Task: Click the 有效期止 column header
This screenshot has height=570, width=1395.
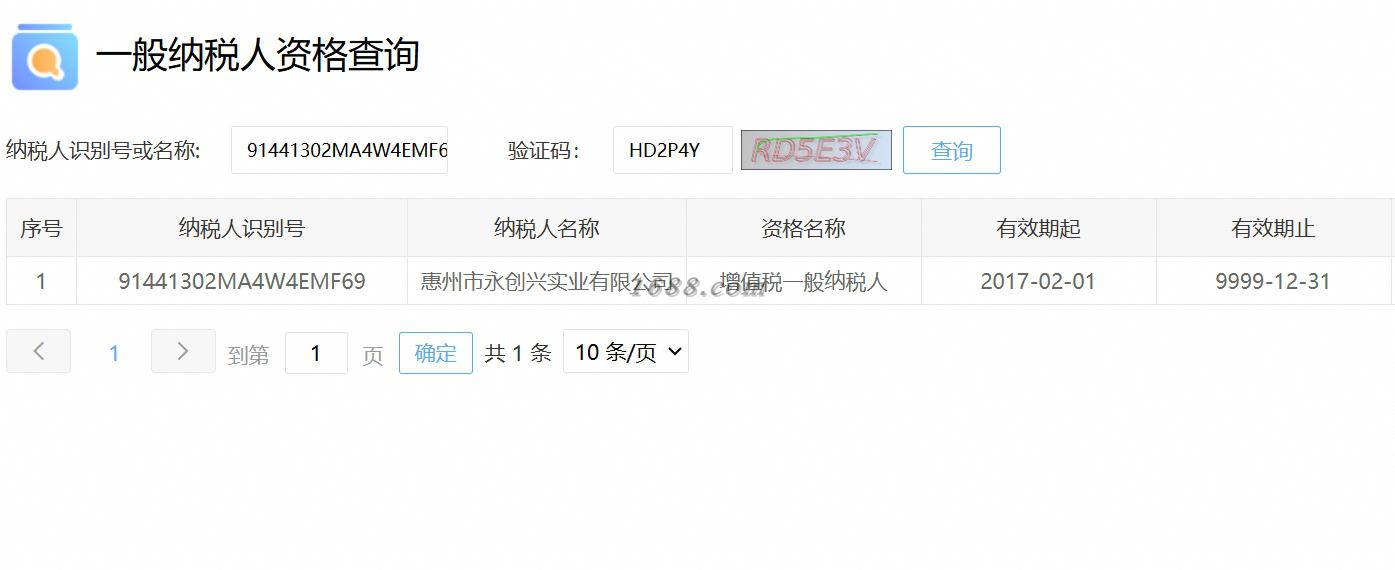Action: pos(1273,228)
